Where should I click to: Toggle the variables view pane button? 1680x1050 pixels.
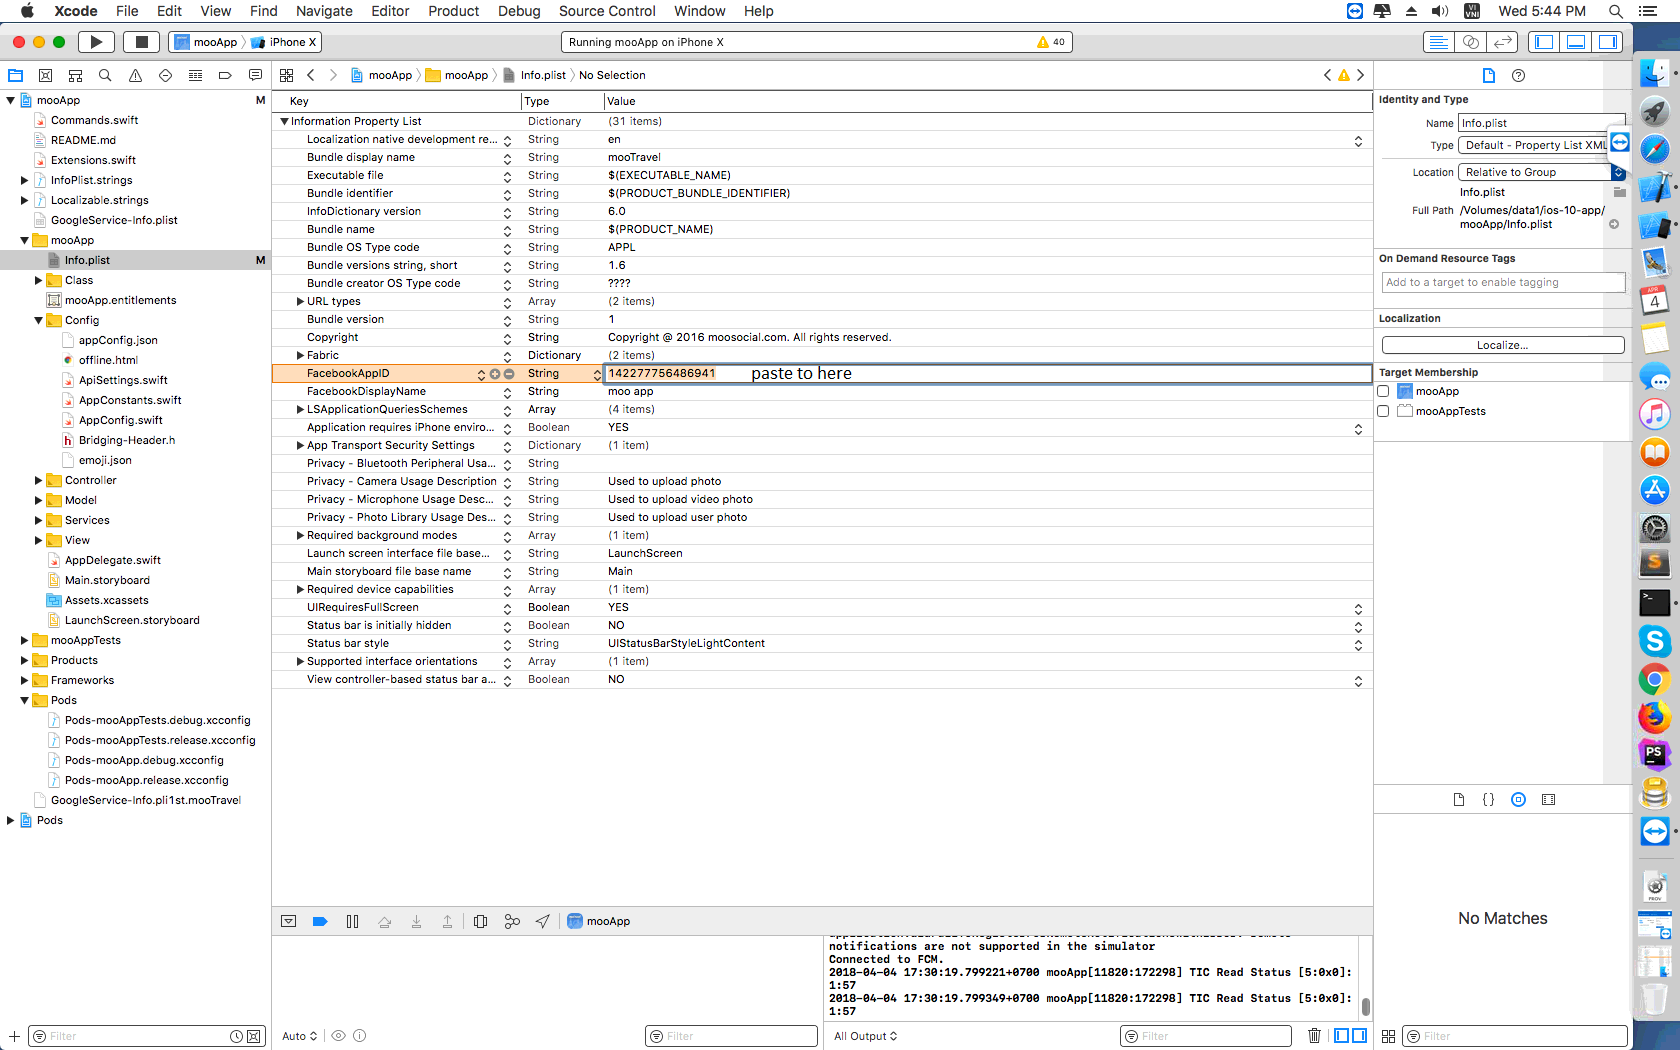click(x=1342, y=1036)
